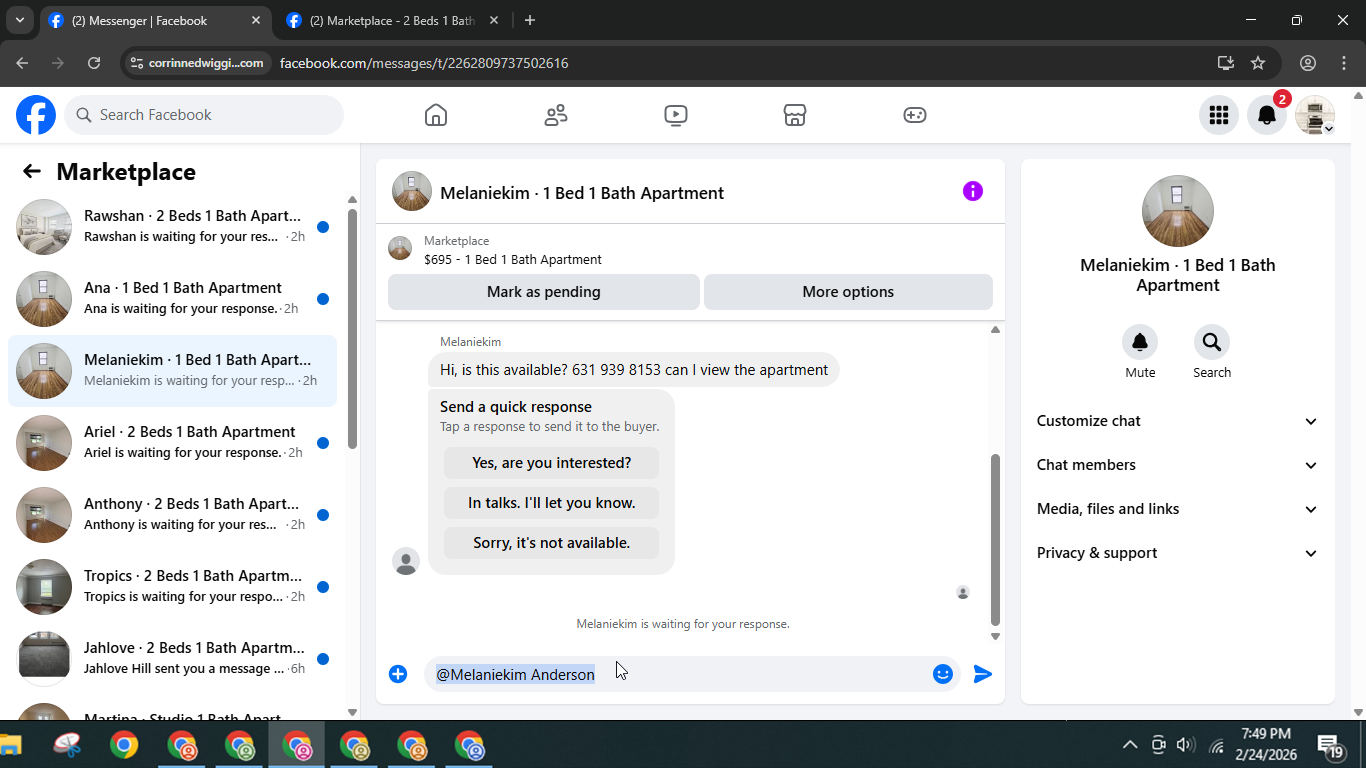1366x768 pixels.
Task: Send quick response Yes, are you interested?
Action: [551, 463]
